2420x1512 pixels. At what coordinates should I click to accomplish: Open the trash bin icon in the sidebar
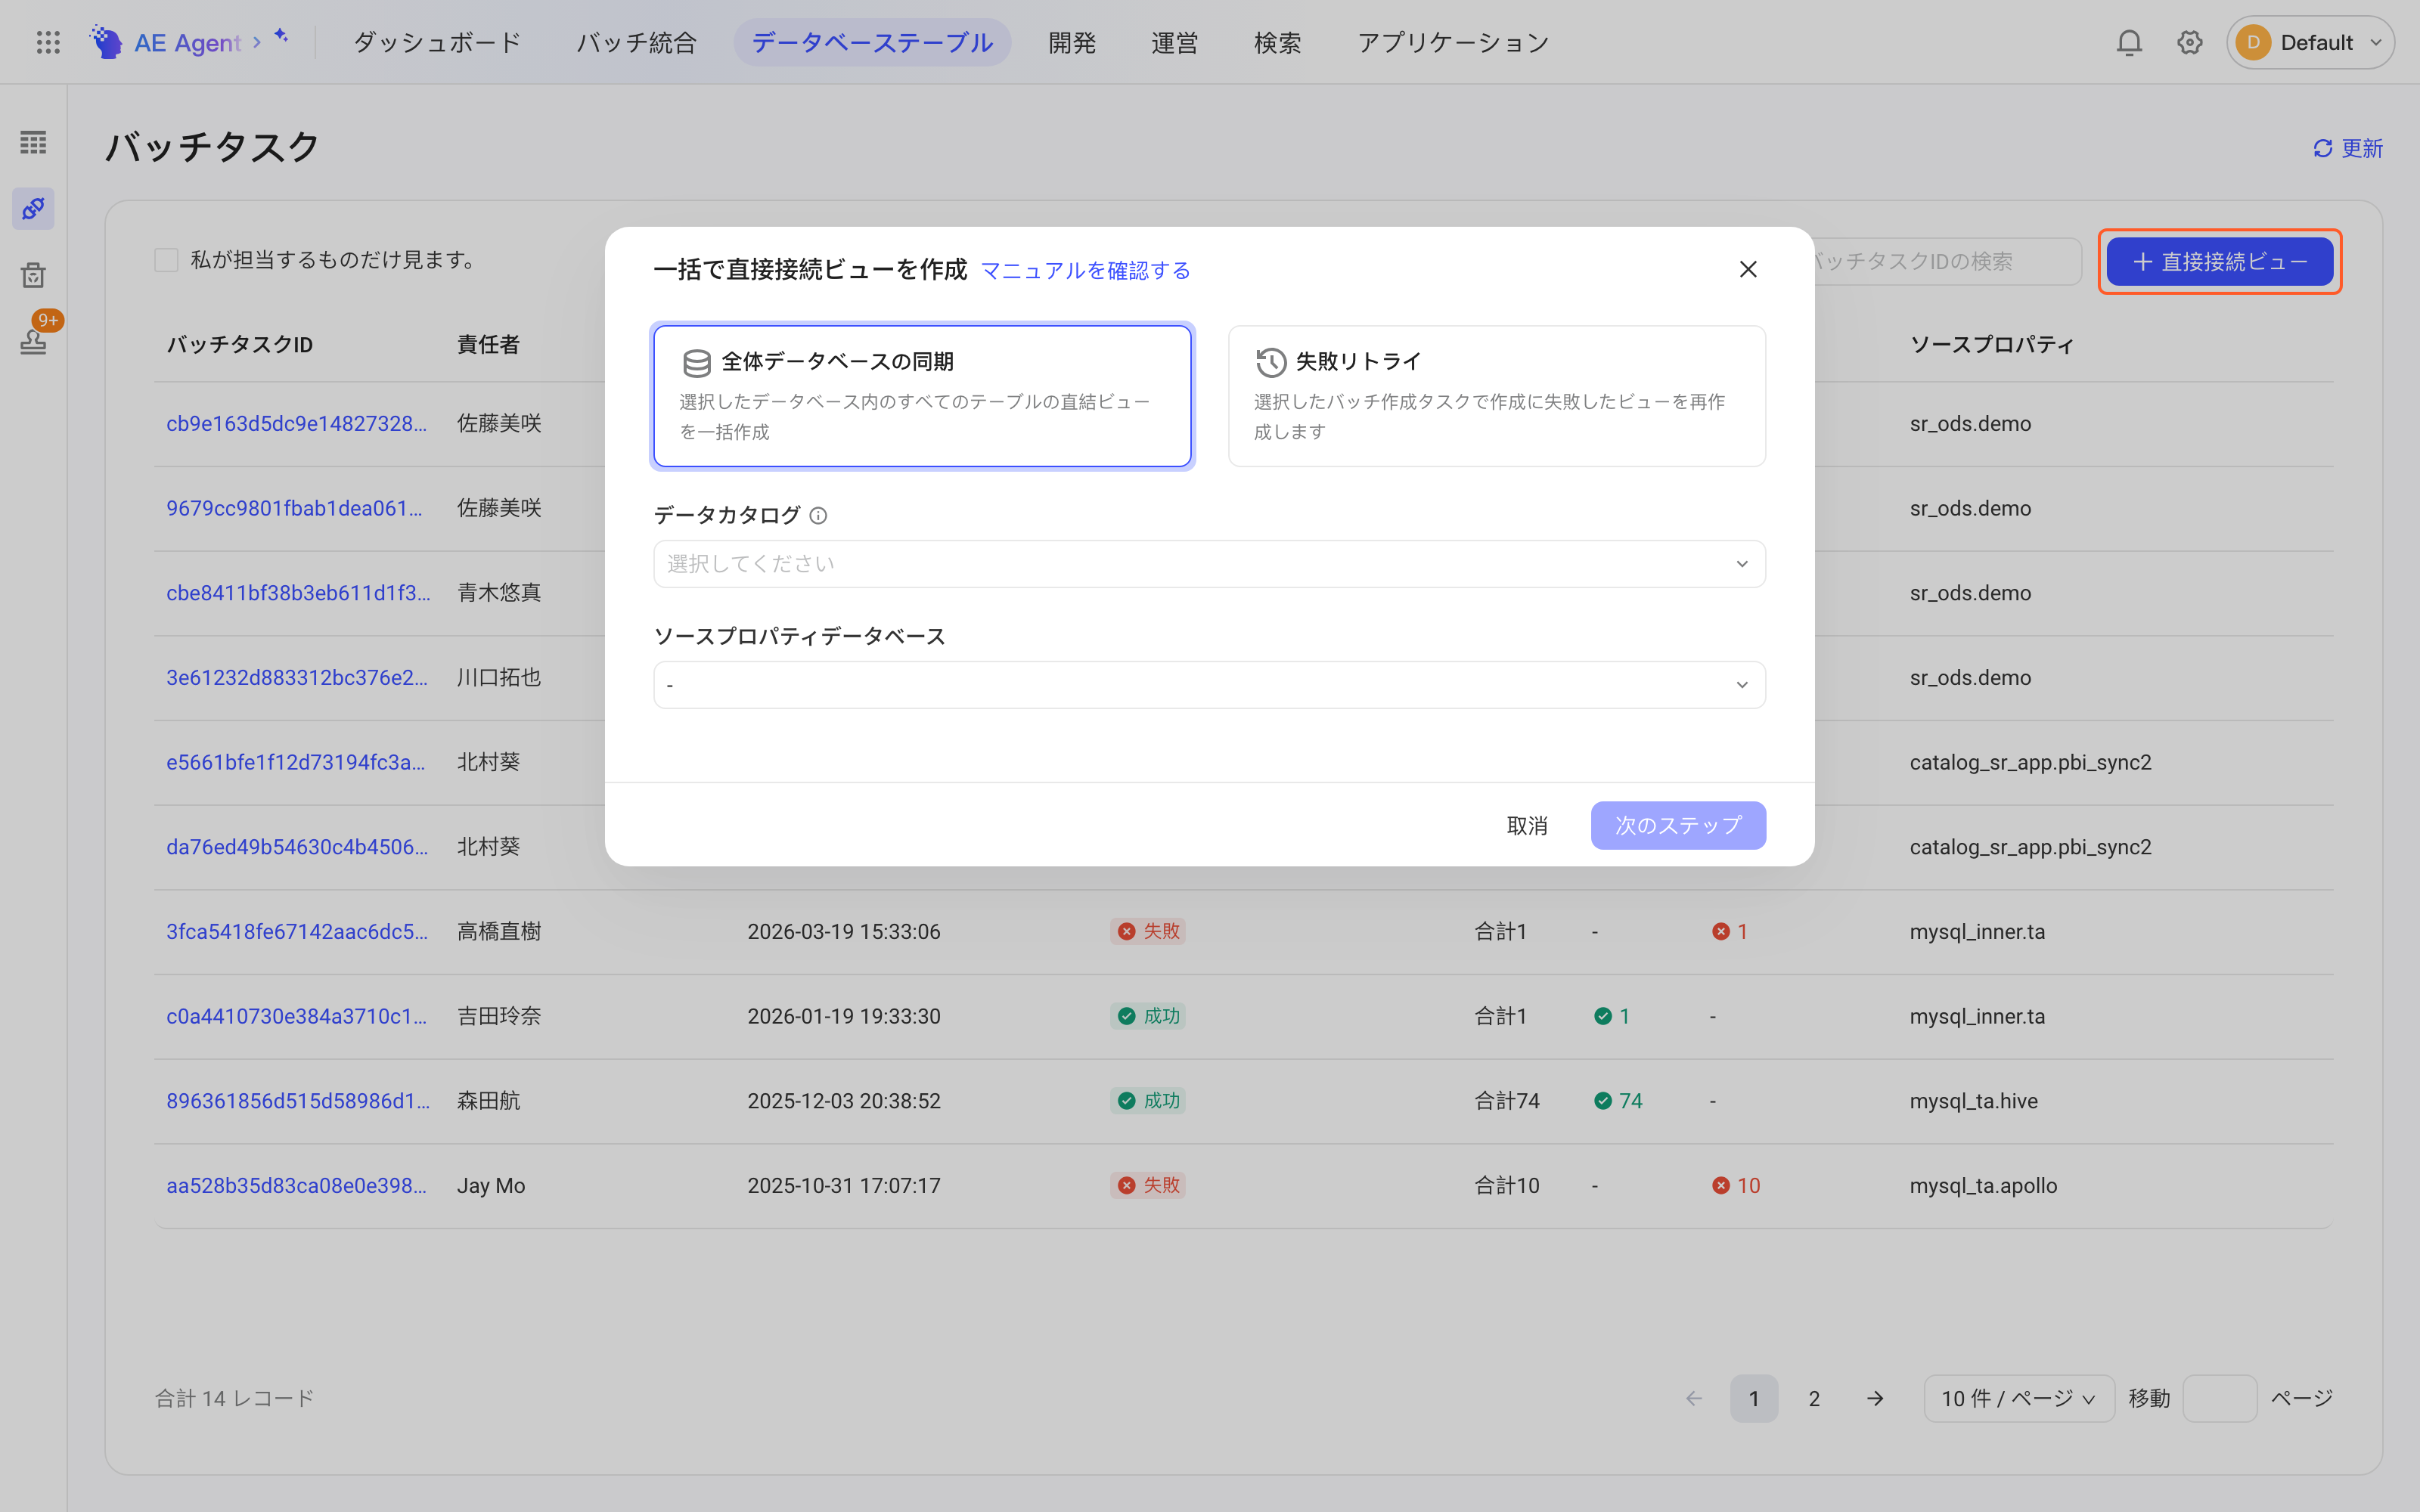(33, 275)
